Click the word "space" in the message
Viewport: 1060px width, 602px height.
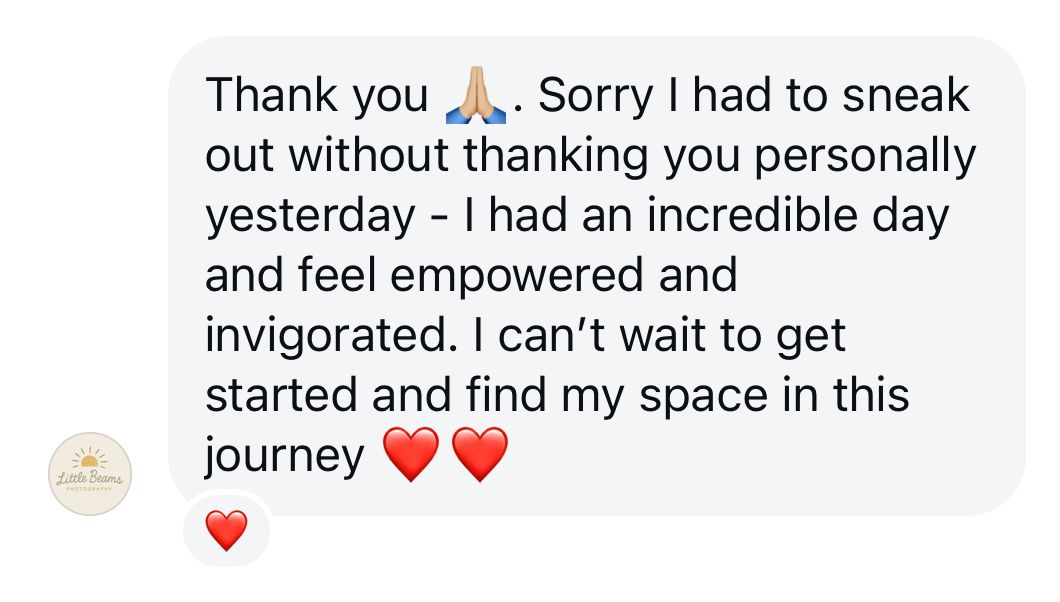point(705,394)
